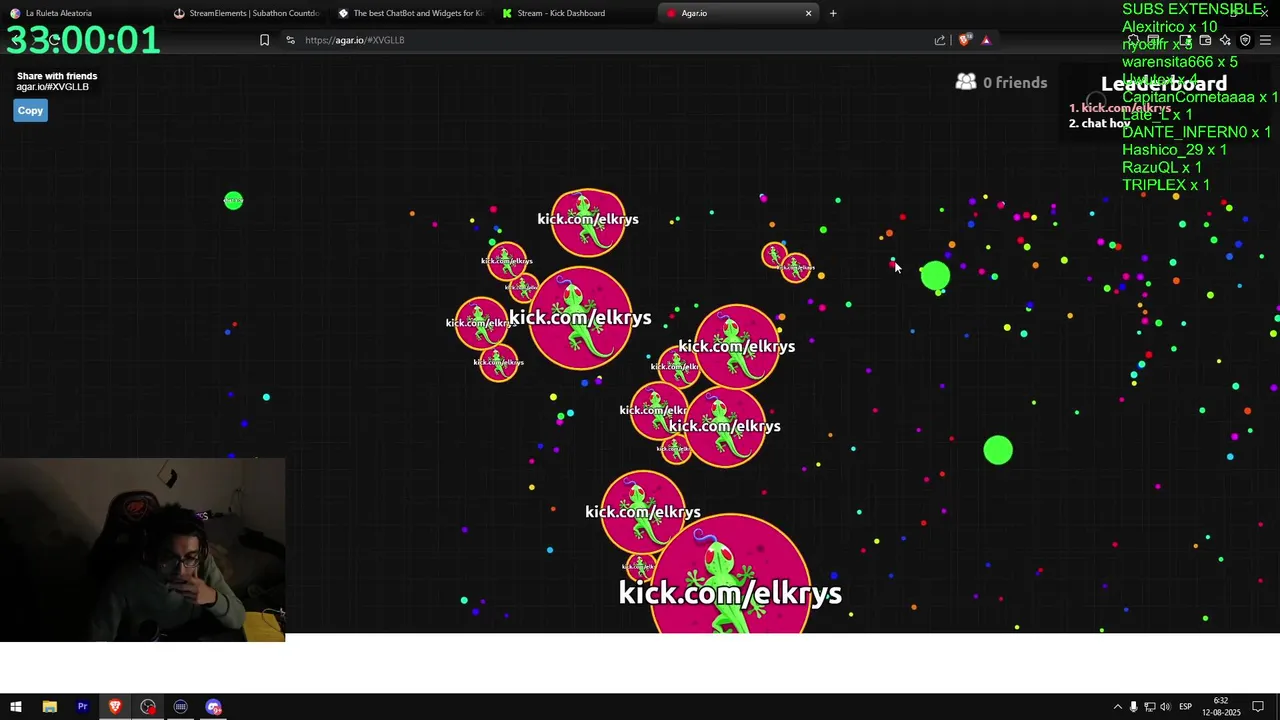The image size is (1280, 720).
Task: Open the StreamElements Subathon Countdown tab
Action: tap(245, 13)
